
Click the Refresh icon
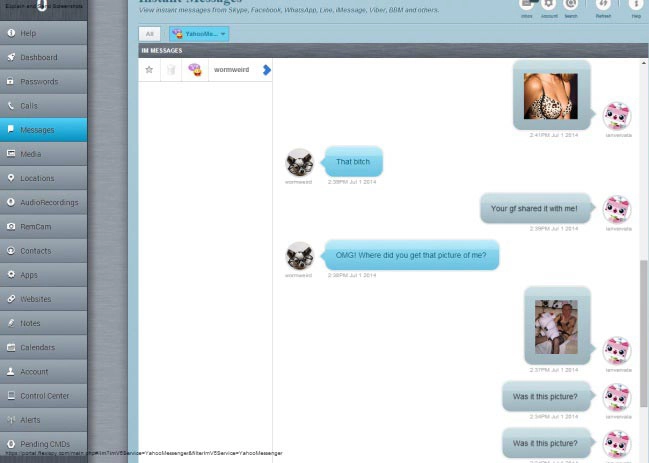point(603,6)
